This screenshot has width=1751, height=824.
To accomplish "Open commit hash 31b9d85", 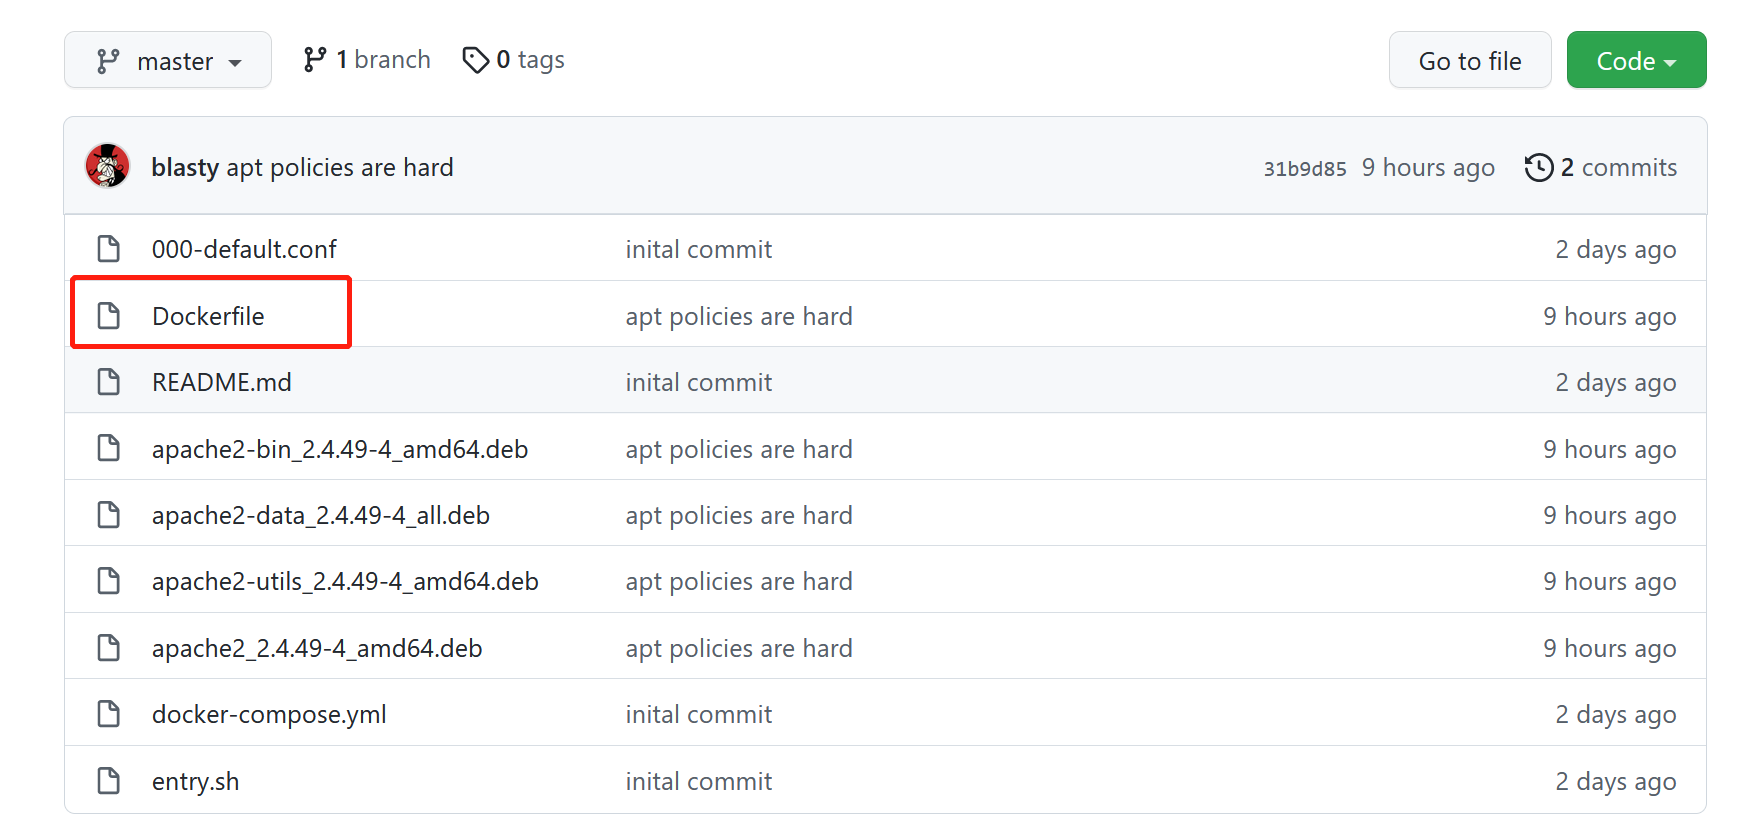I will [1305, 168].
